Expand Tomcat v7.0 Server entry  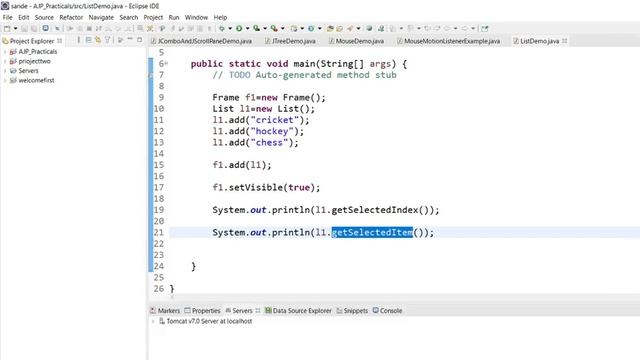tap(153, 321)
